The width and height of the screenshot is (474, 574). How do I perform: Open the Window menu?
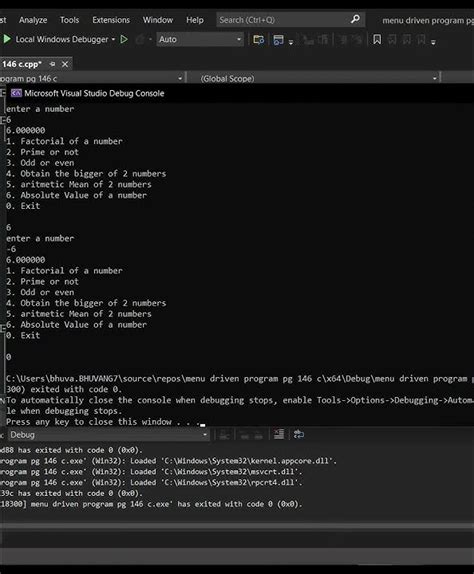click(158, 20)
